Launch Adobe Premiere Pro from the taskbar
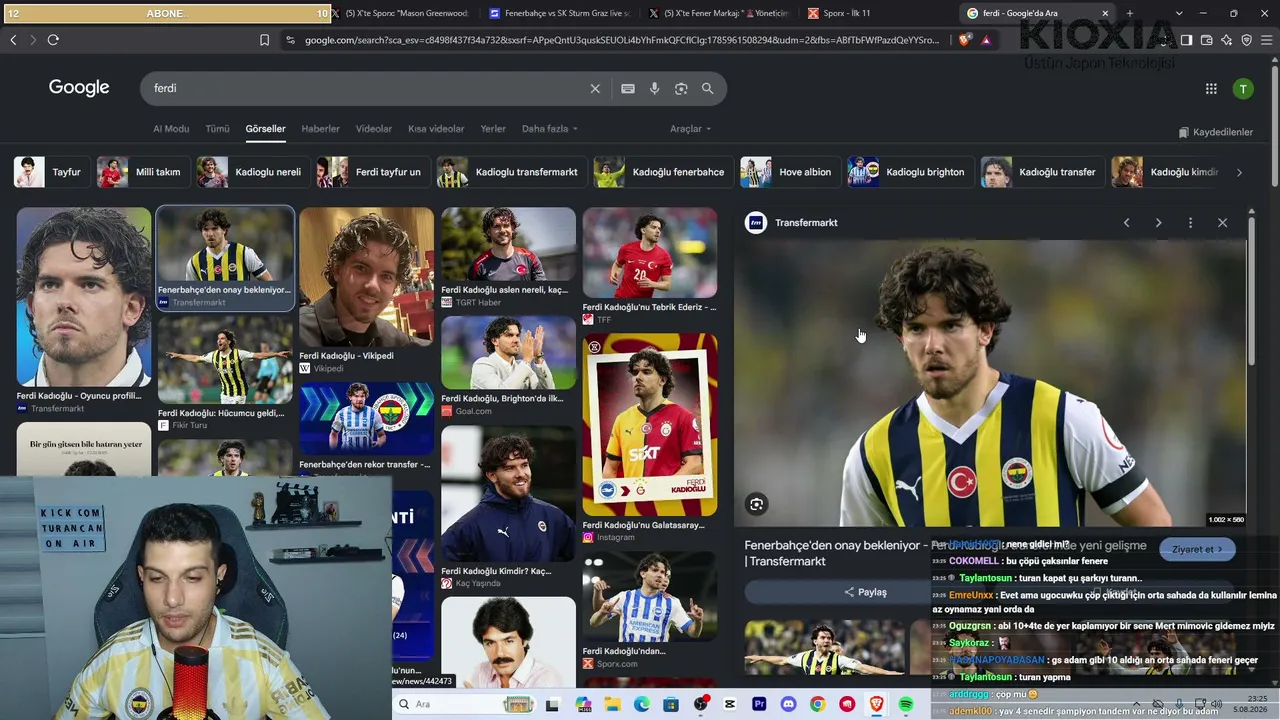The height and width of the screenshot is (720, 1280). 759,705
